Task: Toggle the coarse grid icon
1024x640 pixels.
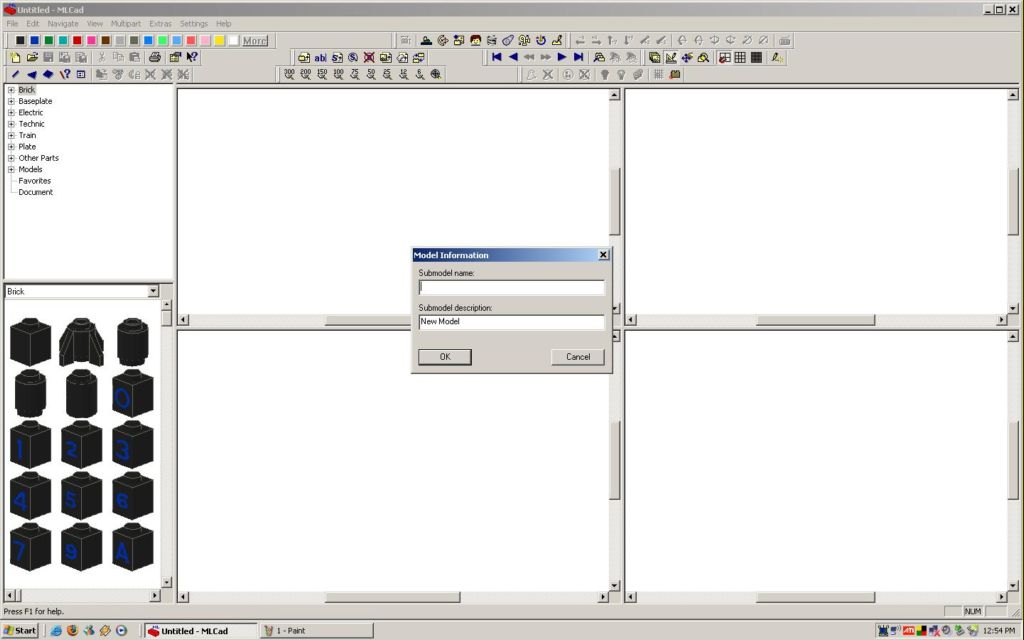Action: 740,58
